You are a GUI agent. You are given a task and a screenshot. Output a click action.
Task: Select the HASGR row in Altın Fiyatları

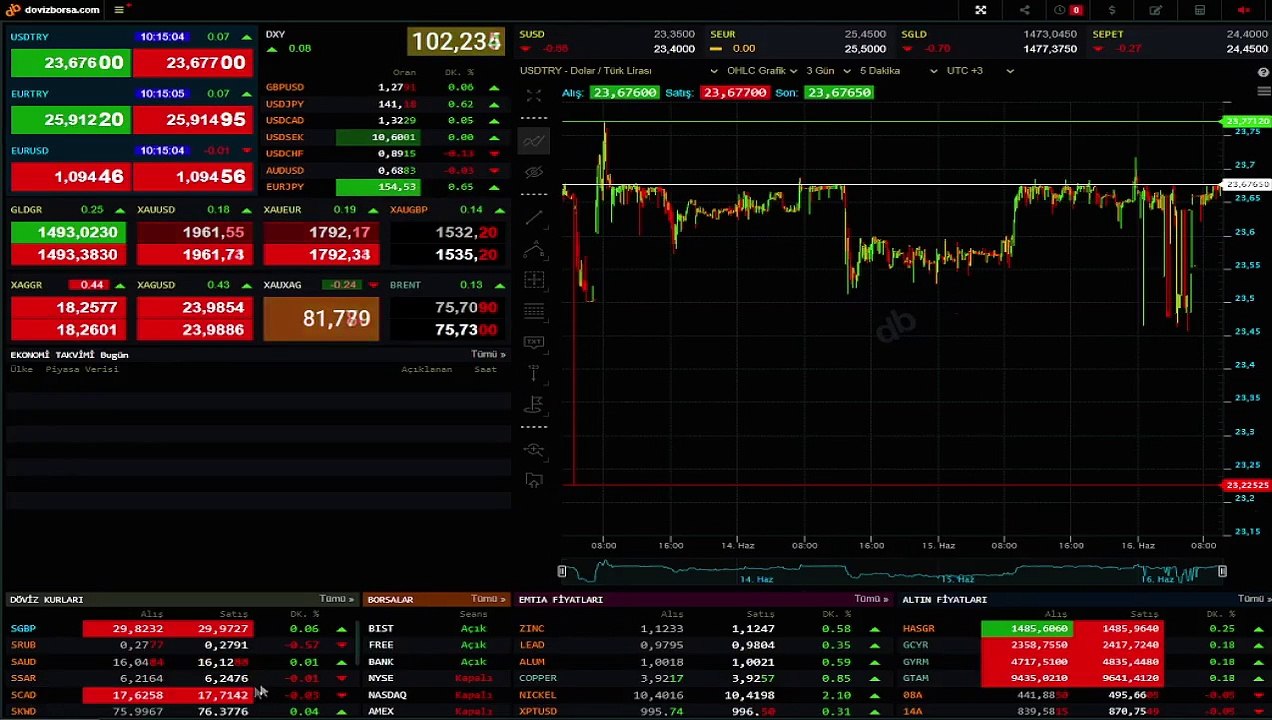pyautogui.click(x=1085, y=629)
